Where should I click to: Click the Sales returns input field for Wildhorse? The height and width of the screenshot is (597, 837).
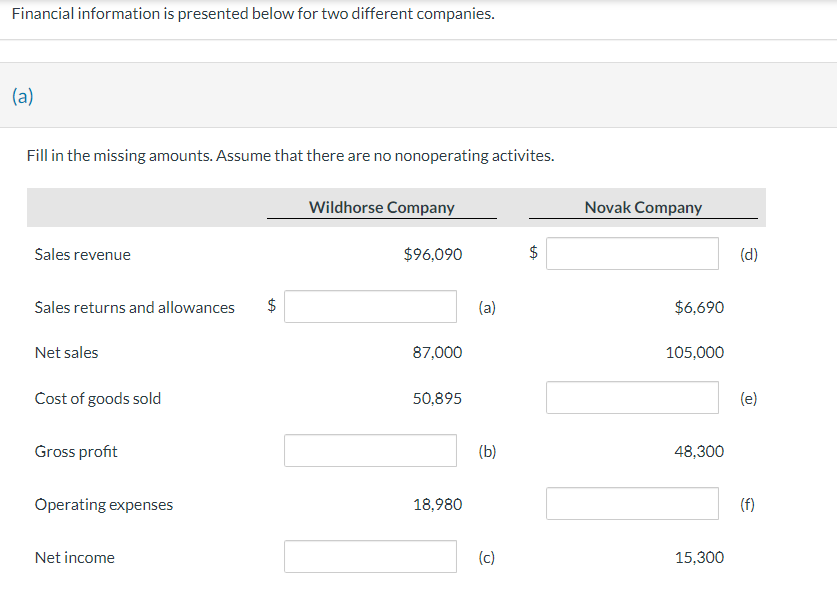pos(370,306)
